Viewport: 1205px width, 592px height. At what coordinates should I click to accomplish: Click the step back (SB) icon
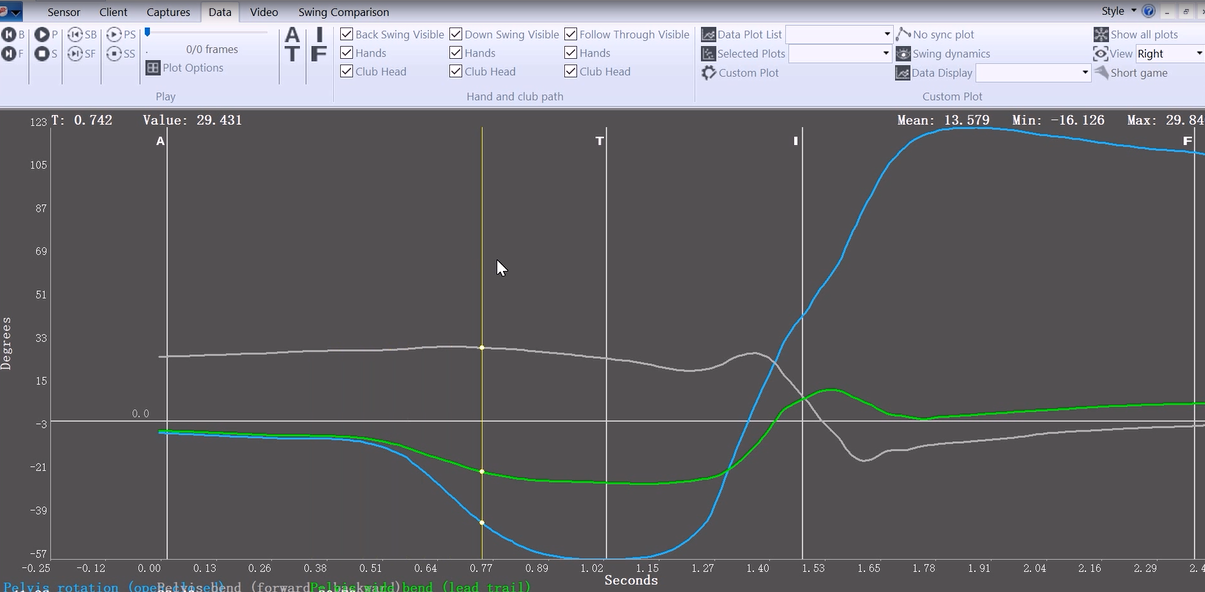(75, 34)
